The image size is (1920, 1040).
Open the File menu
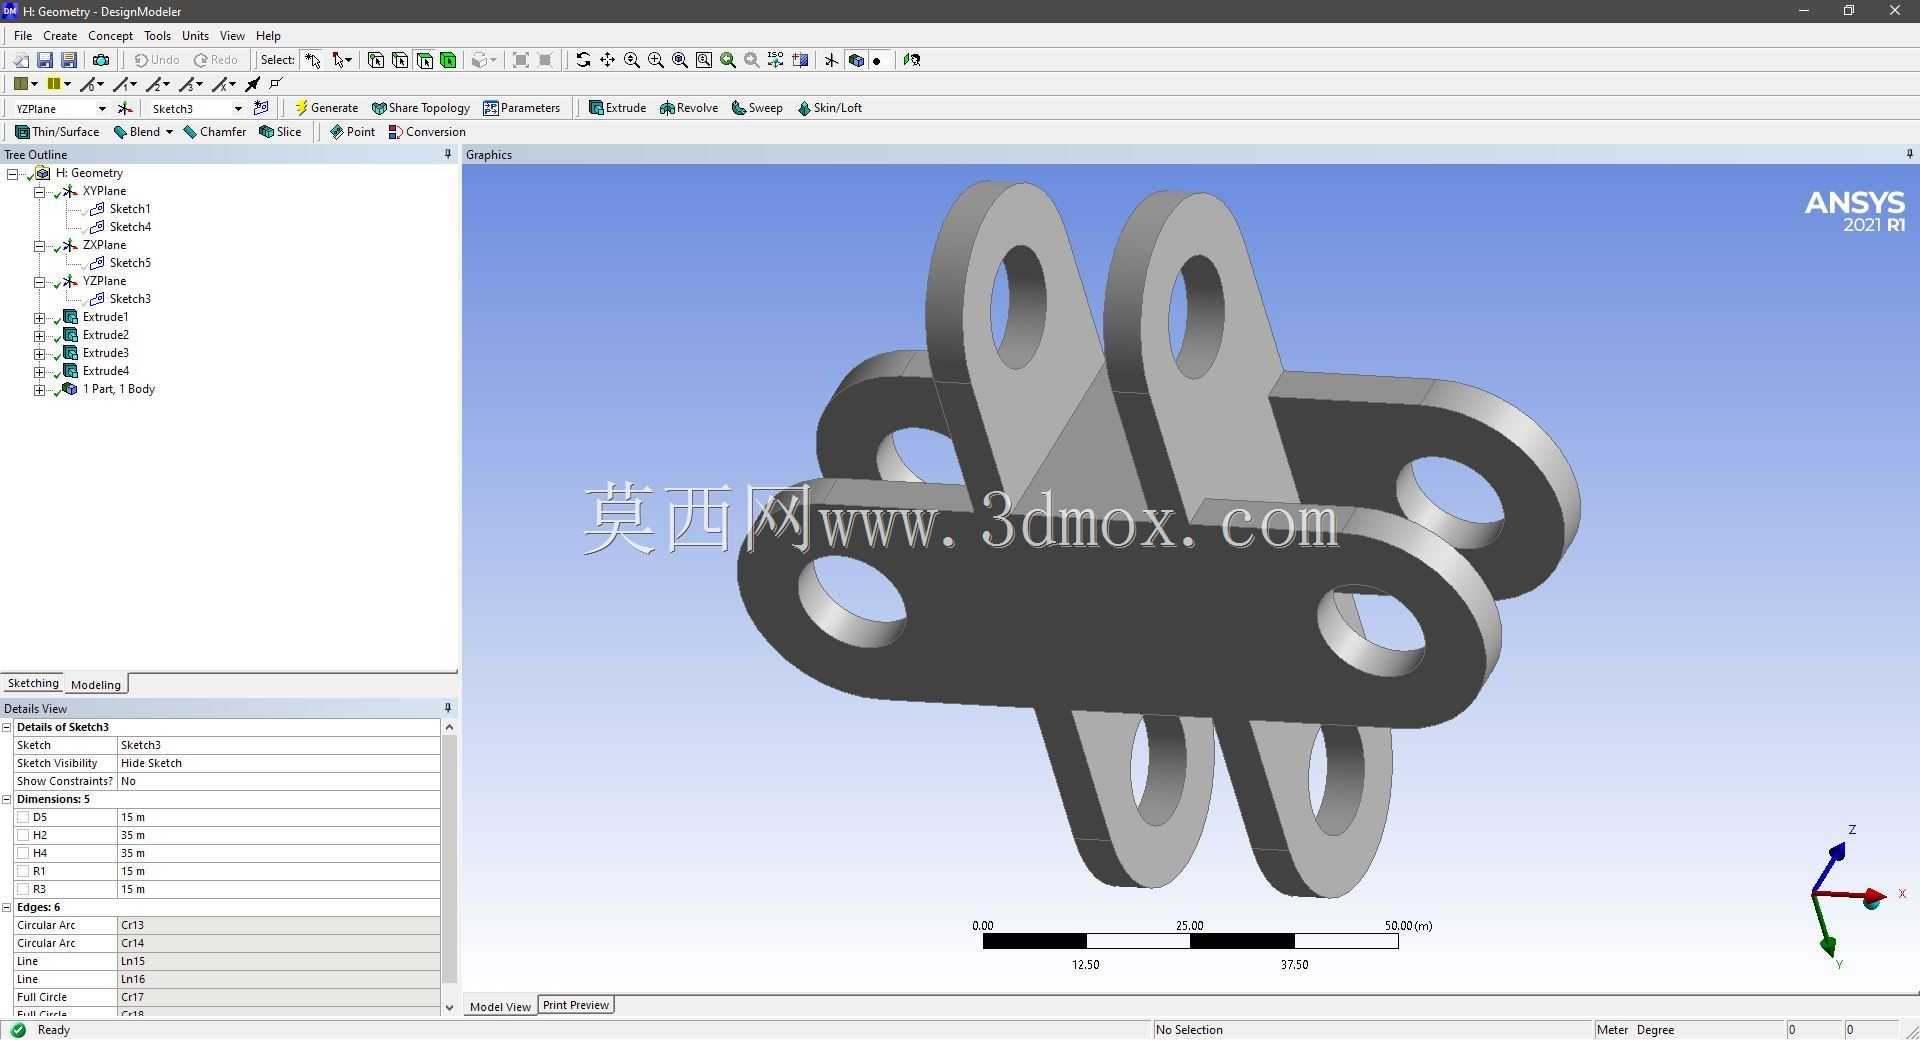[23, 35]
